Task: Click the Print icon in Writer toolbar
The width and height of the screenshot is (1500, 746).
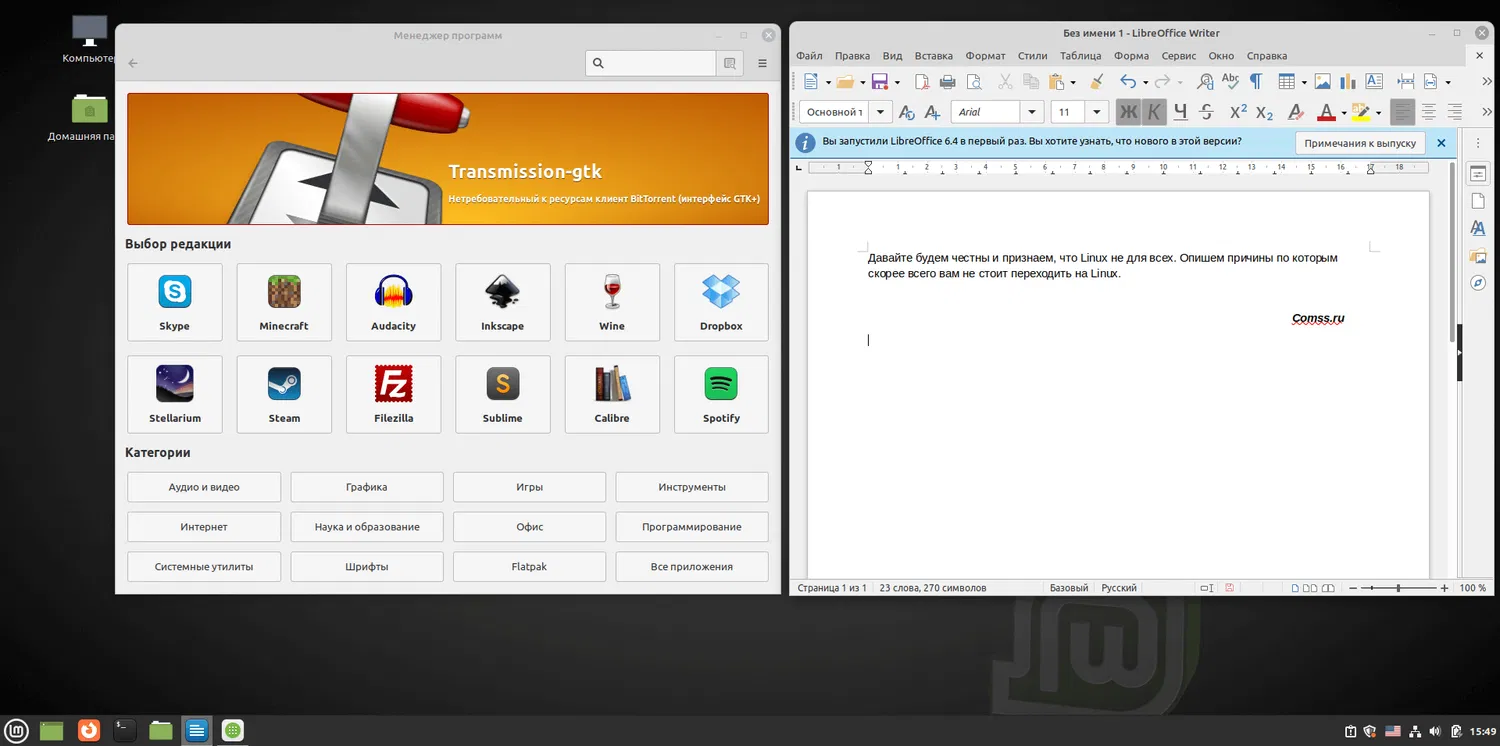Action: tap(947, 82)
